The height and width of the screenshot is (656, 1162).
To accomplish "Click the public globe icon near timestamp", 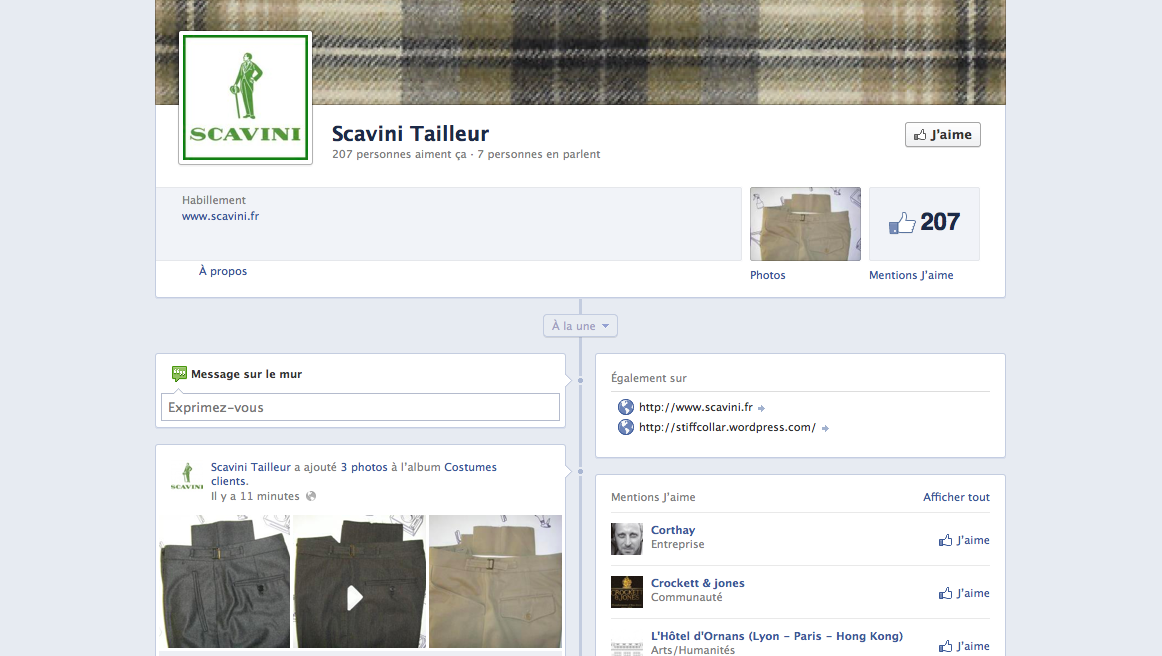I will point(311,496).
